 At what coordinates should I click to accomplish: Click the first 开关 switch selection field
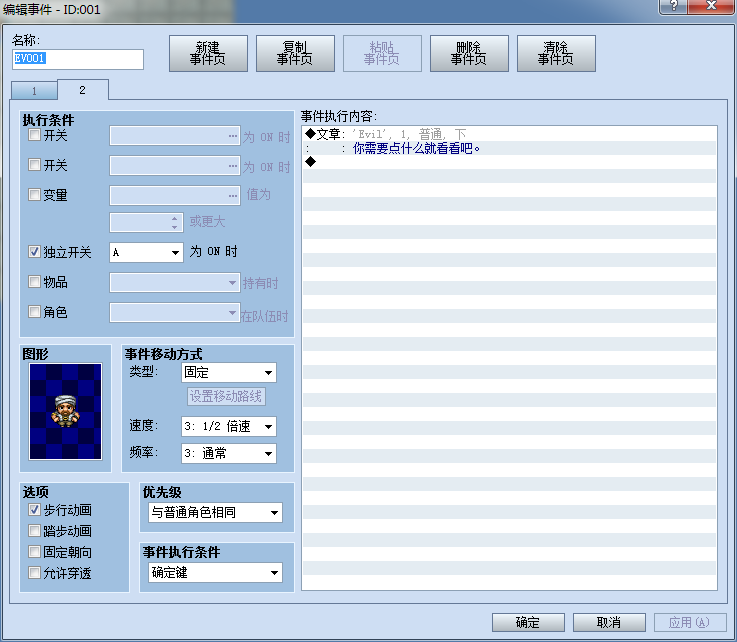pos(175,136)
